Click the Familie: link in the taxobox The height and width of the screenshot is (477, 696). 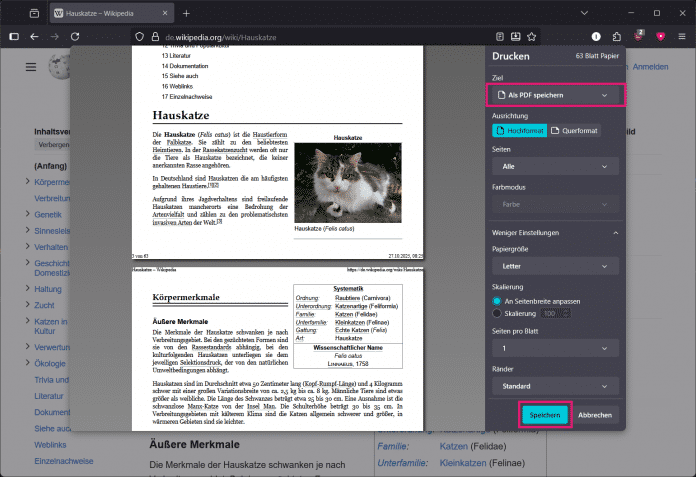pyautogui.click(x=393, y=446)
